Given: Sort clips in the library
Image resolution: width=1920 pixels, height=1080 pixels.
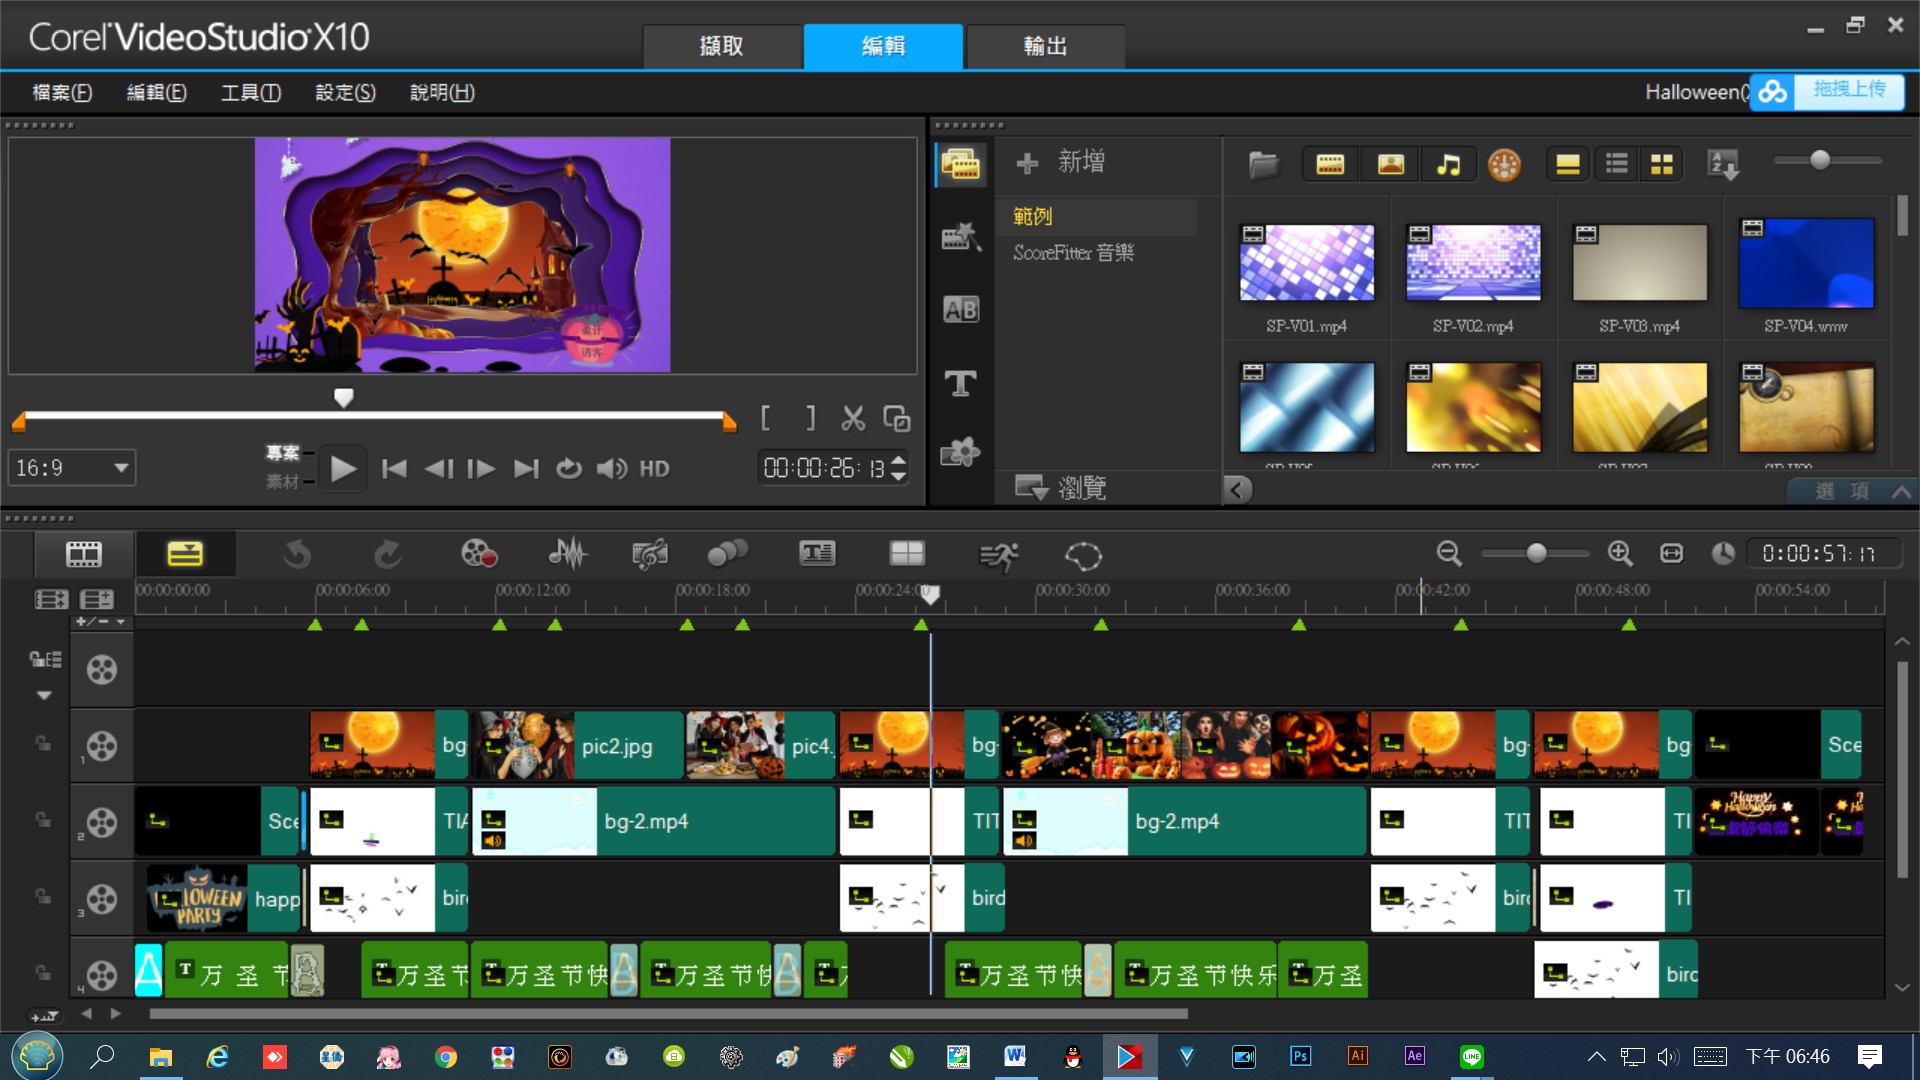Looking at the screenshot, I should [x=1724, y=164].
